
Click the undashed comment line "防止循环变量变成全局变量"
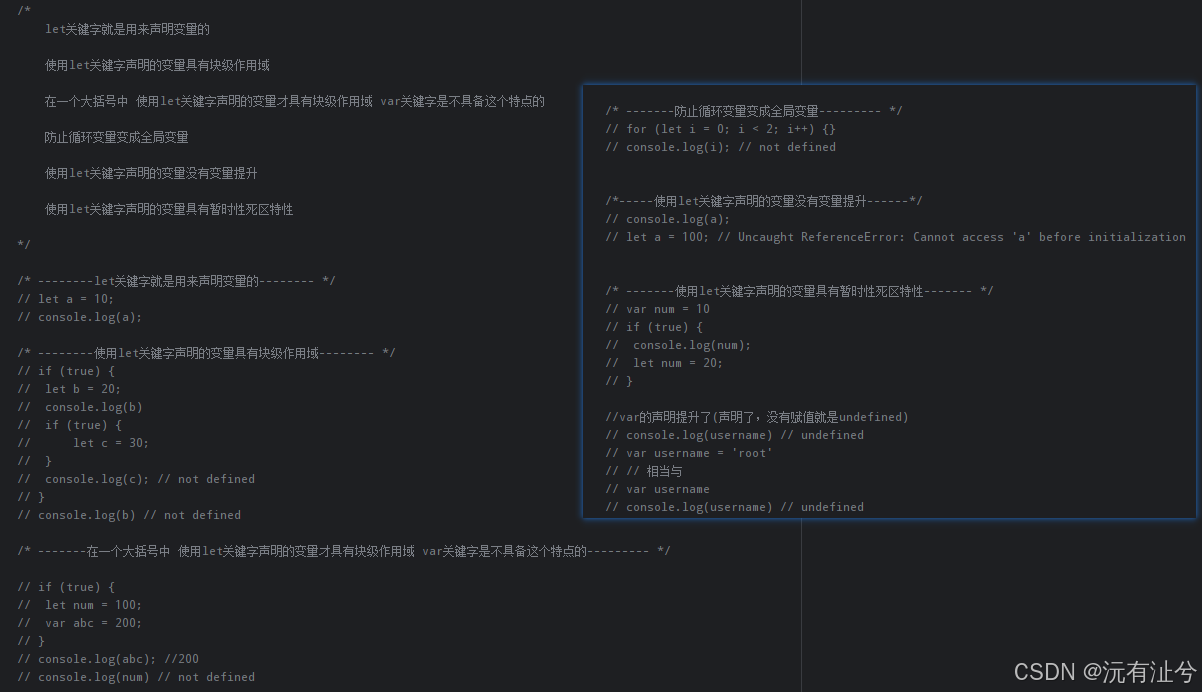117,137
